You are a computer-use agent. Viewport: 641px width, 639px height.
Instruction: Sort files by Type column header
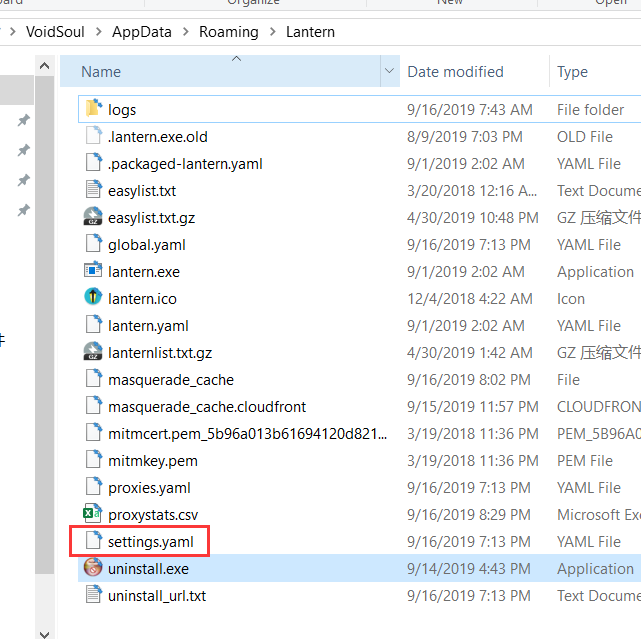(595, 71)
